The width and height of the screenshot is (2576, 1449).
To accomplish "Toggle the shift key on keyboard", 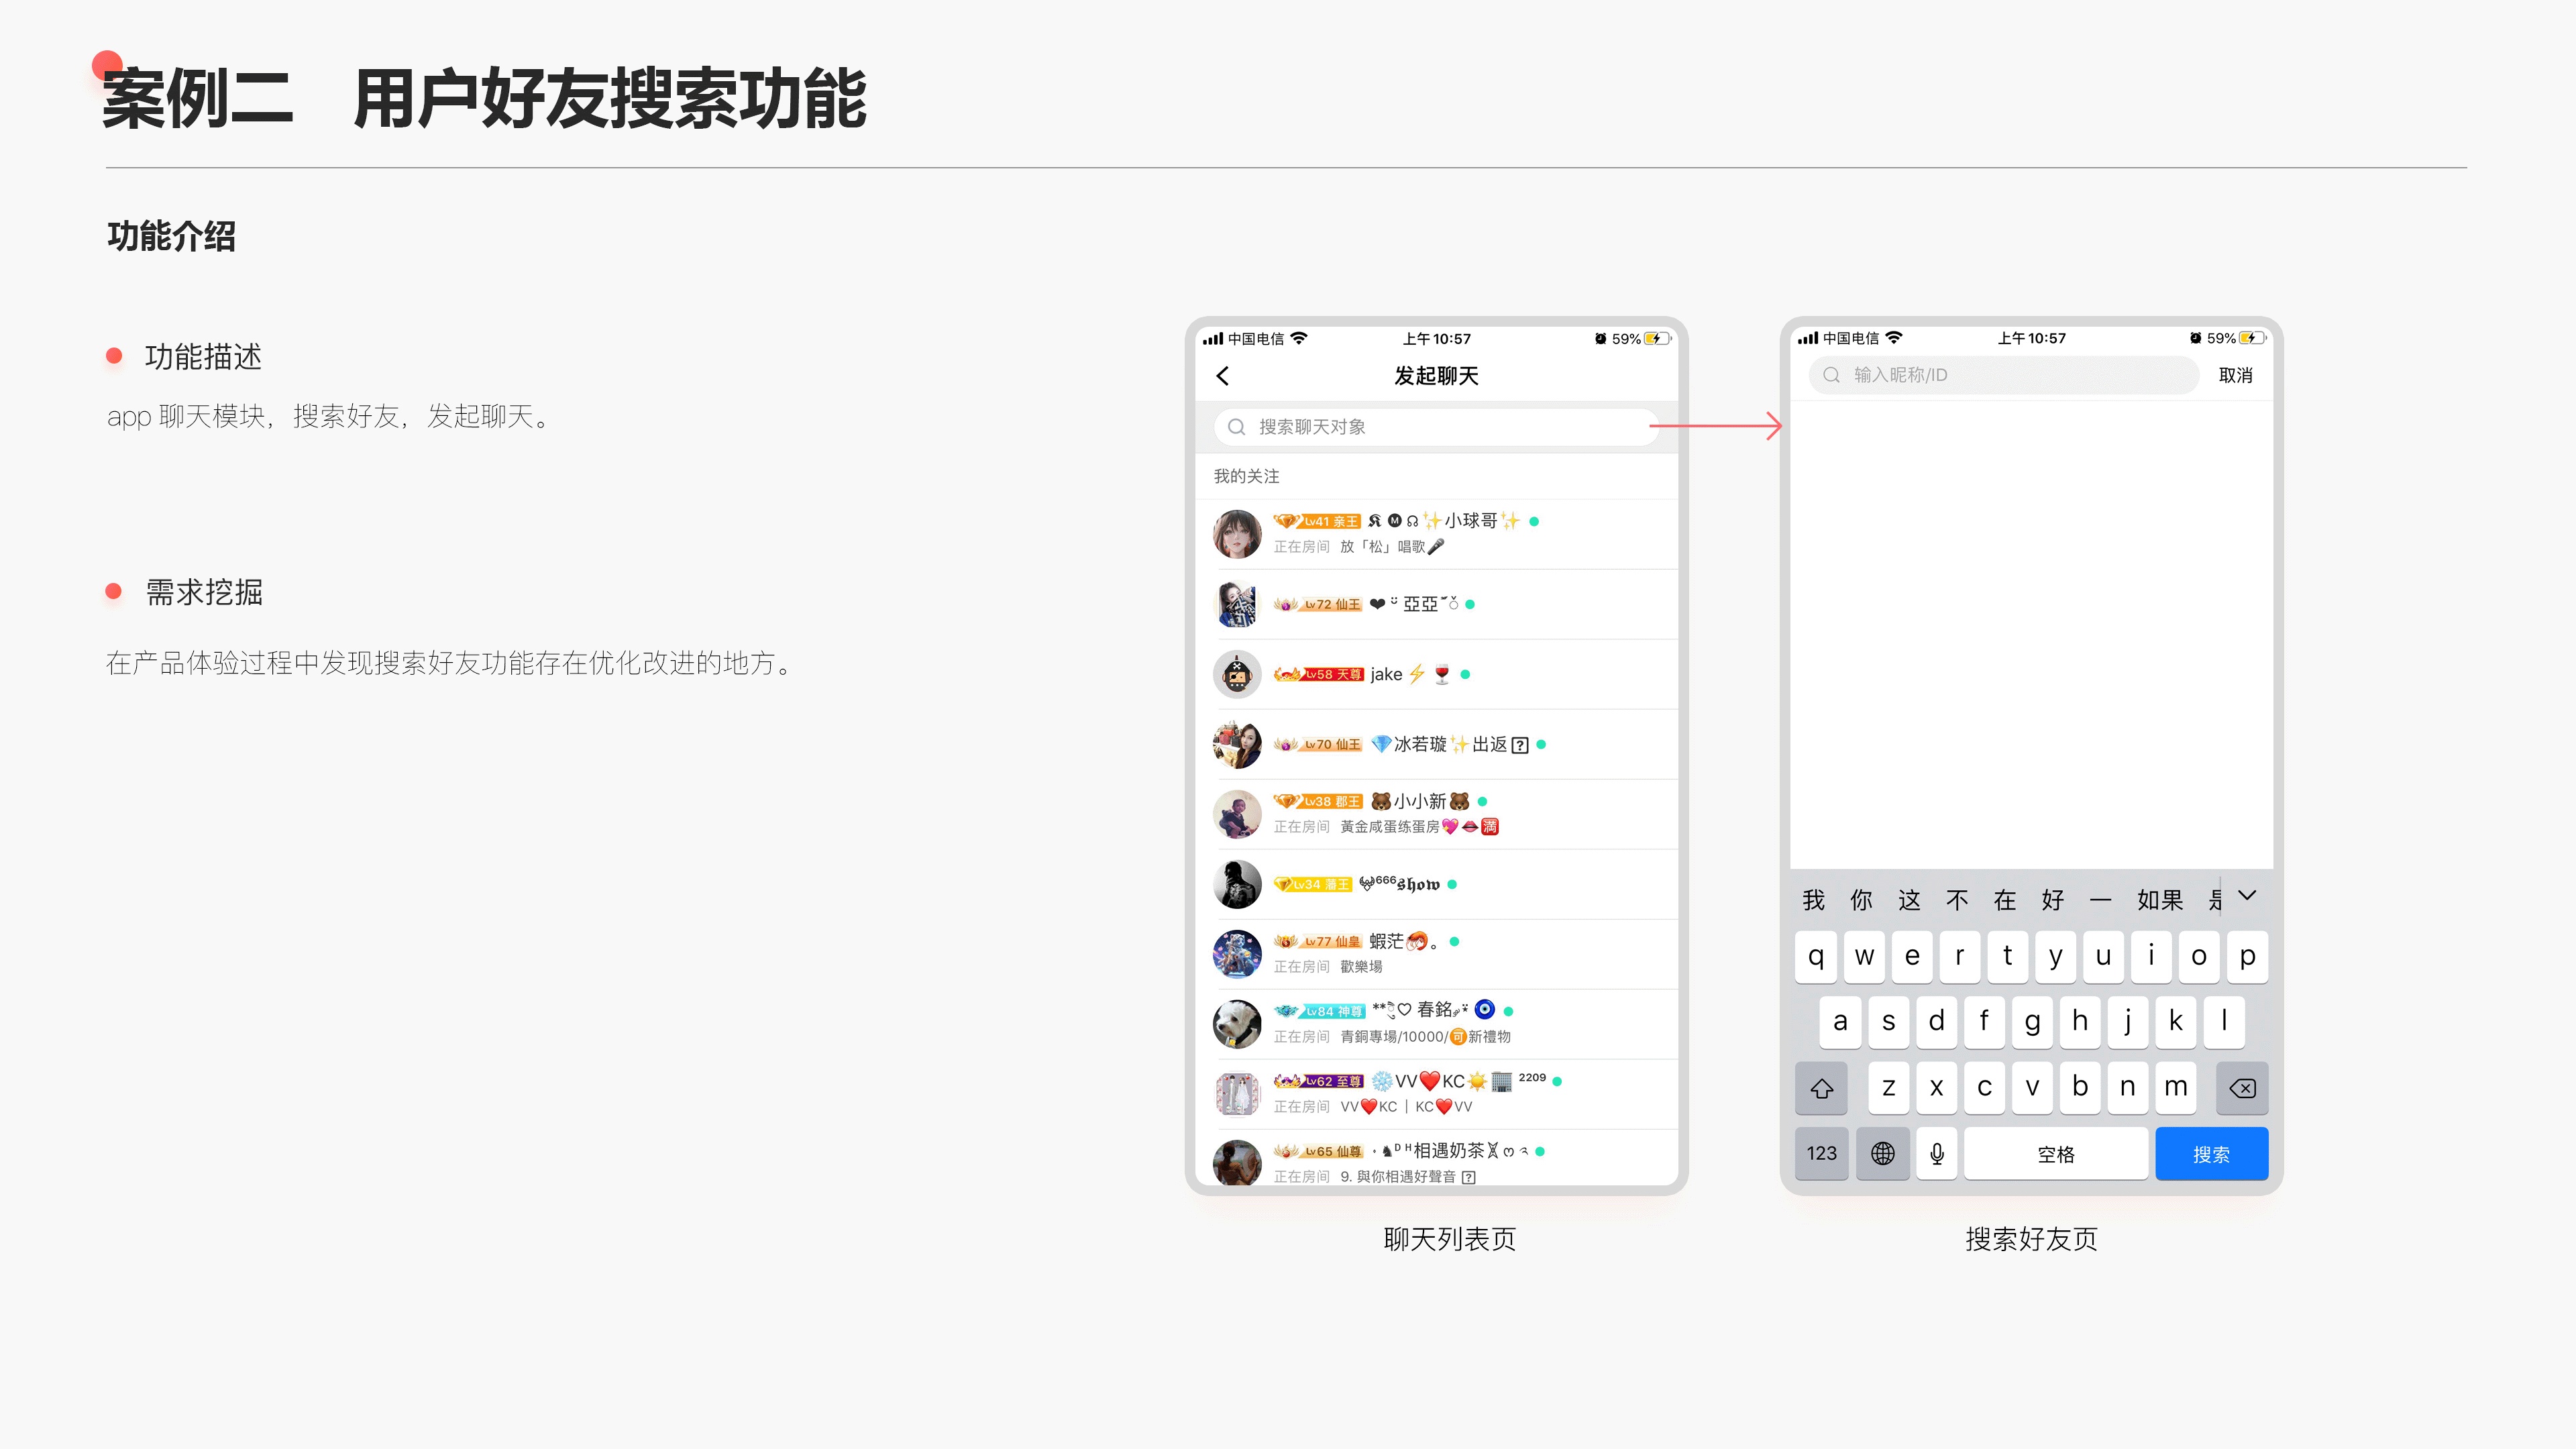I will point(1821,1088).
